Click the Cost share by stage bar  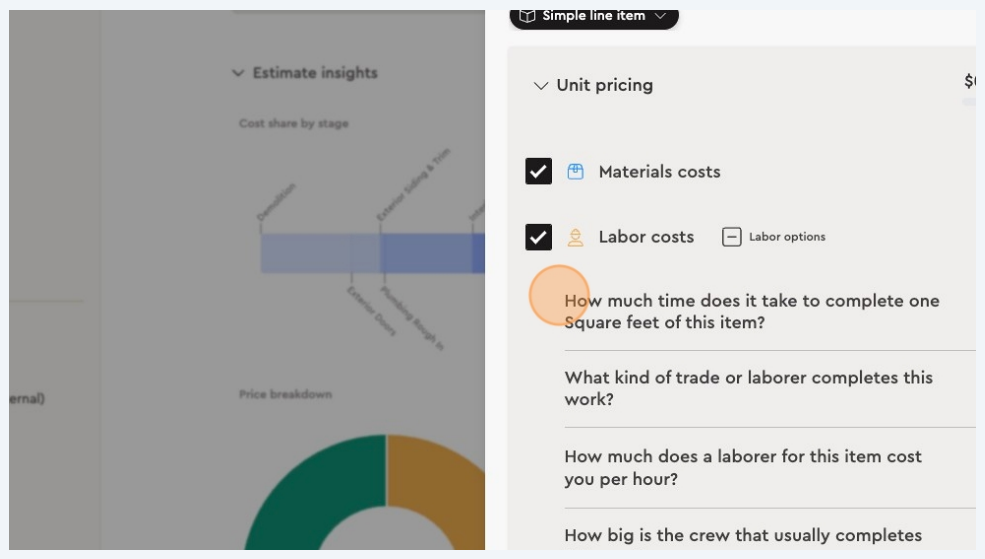pos(370,253)
